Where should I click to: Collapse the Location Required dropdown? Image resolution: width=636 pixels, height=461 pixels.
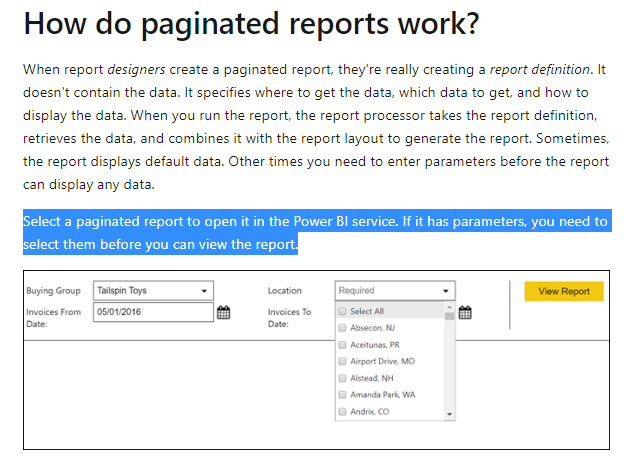[395, 291]
